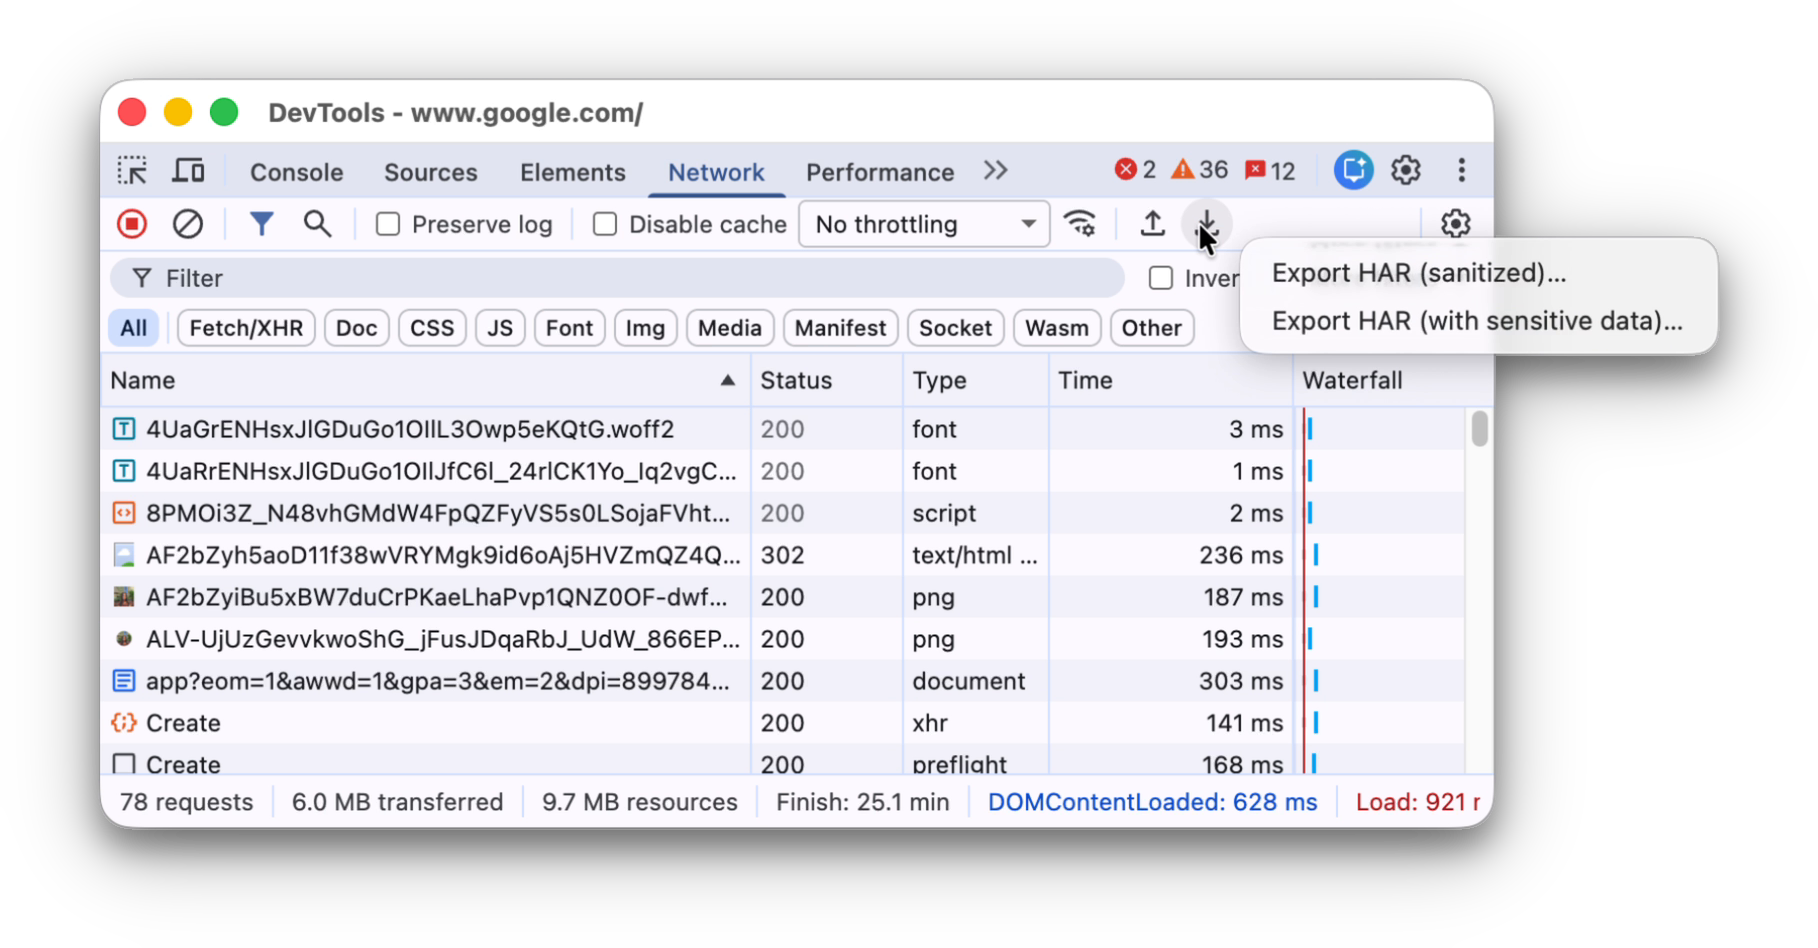Sort by Waterfall column header

point(1392,380)
